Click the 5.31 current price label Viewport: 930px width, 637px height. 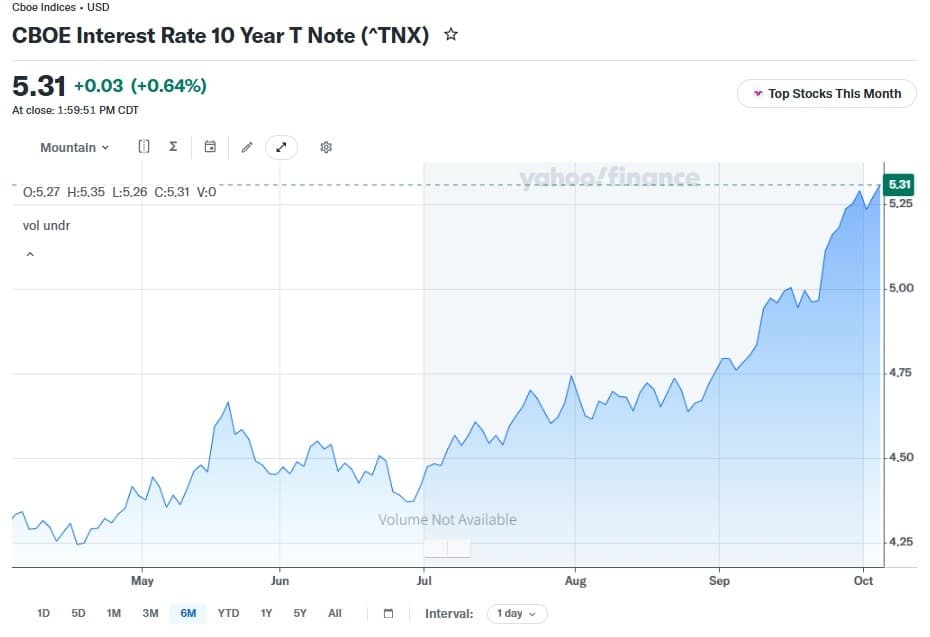click(x=899, y=184)
